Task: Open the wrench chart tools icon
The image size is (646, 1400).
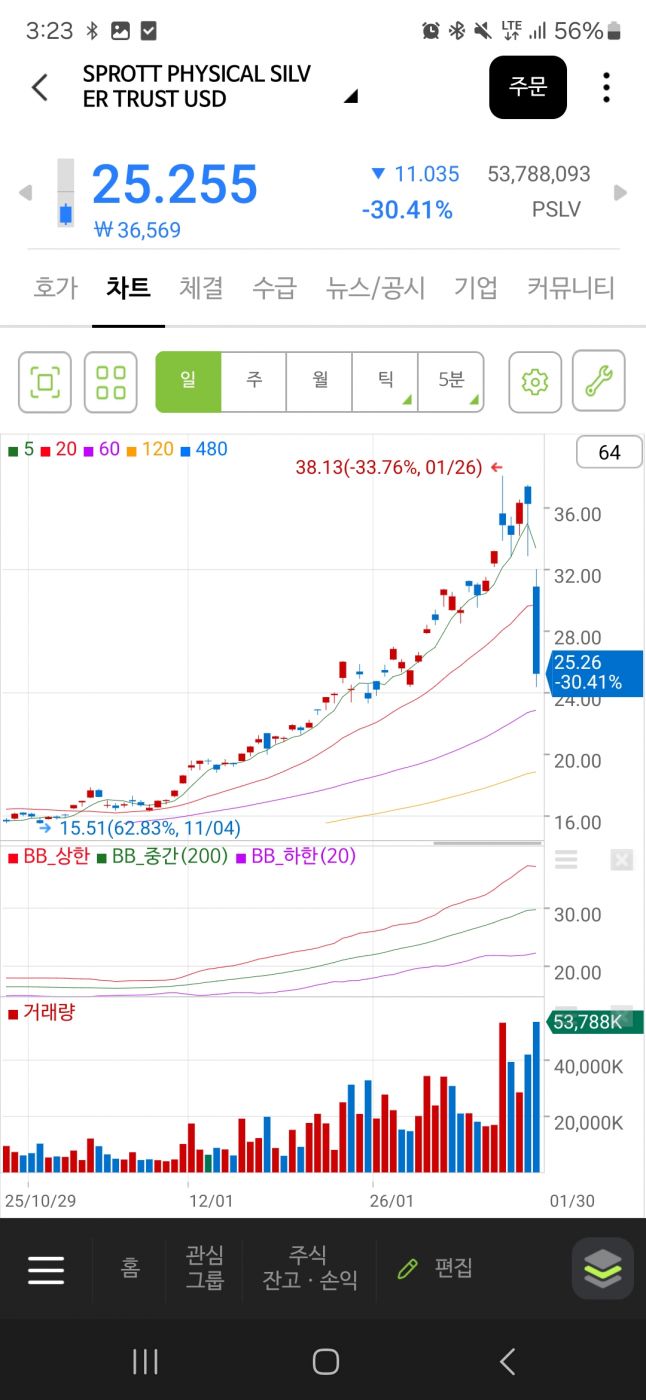Action: (598, 381)
